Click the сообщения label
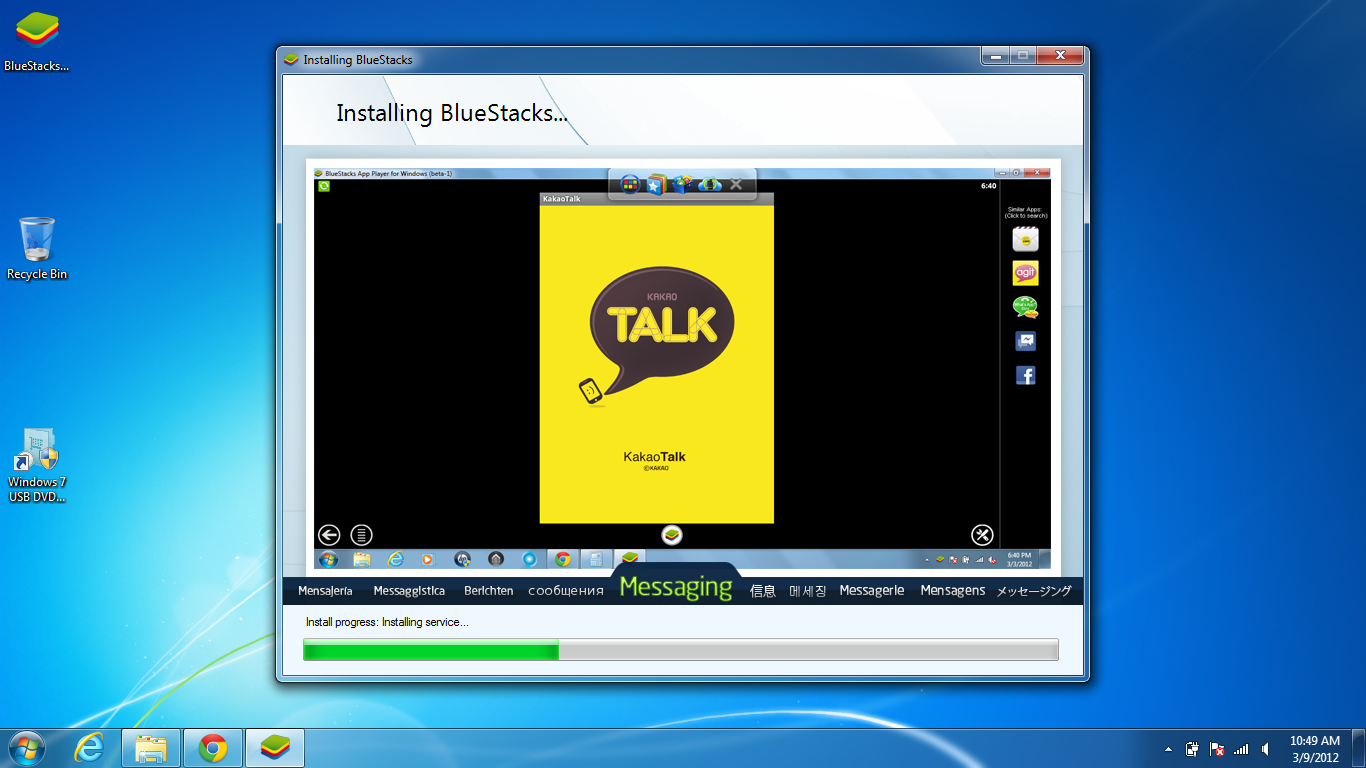This screenshot has width=1366, height=768. [x=566, y=591]
